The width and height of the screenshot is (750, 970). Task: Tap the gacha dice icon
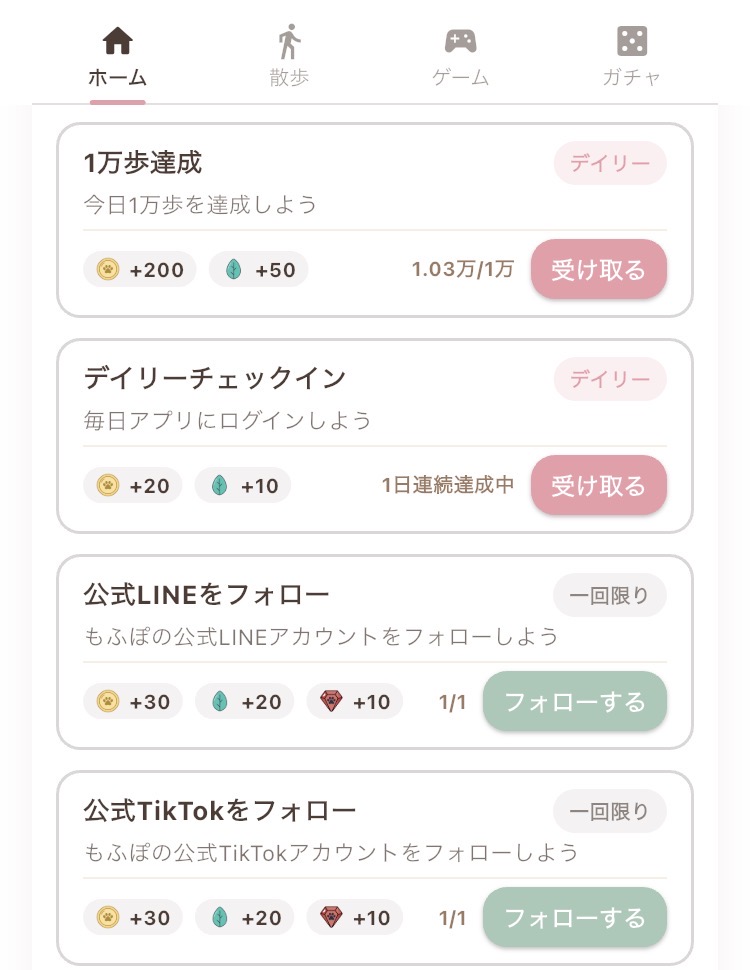[x=632, y=41]
